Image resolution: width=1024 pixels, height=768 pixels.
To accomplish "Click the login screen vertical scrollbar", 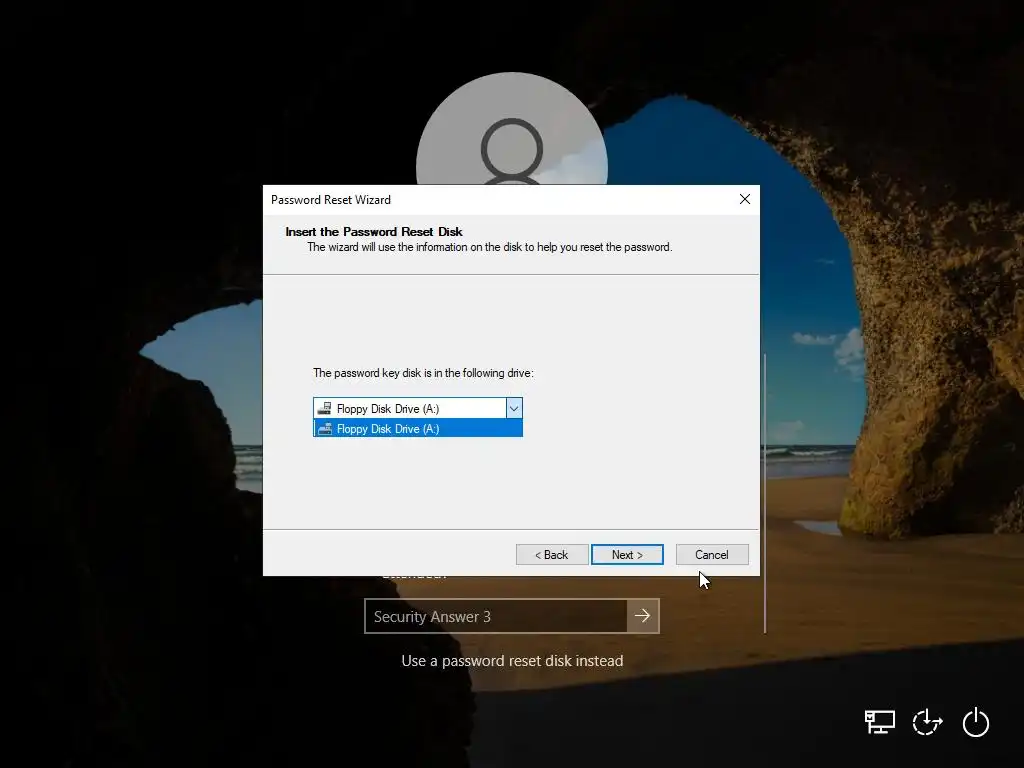I will click(765, 493).
